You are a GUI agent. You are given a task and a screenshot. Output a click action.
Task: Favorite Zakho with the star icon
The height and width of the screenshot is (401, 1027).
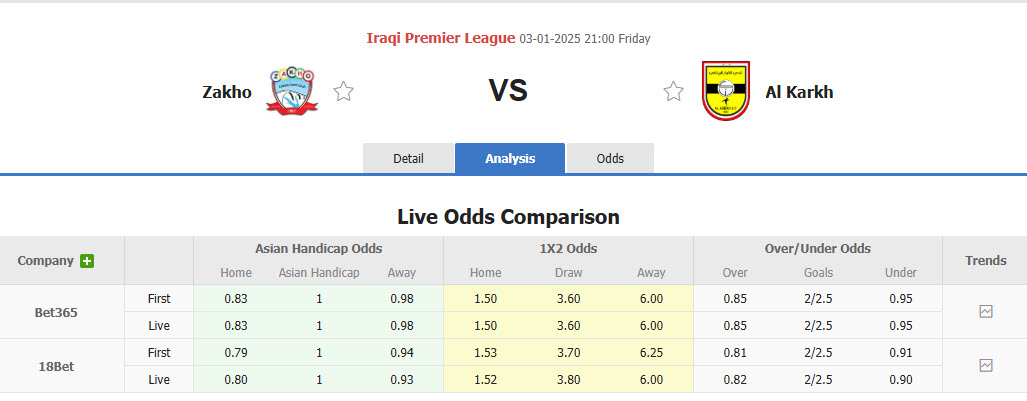point(343,92)
